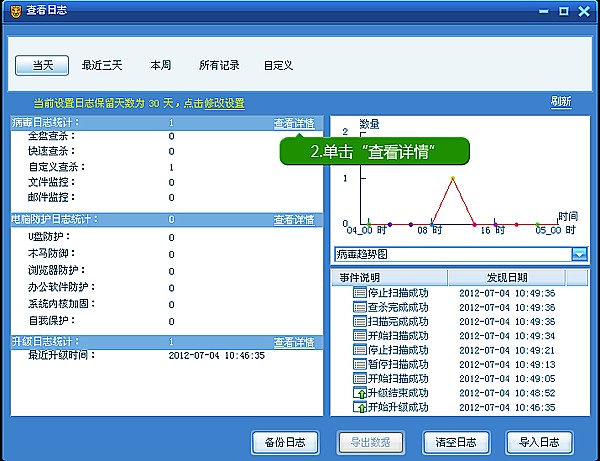This screenshot has width=600, height=461.
Task: Switch to the 最近三天 tab
Action: [x=102, y=65]
